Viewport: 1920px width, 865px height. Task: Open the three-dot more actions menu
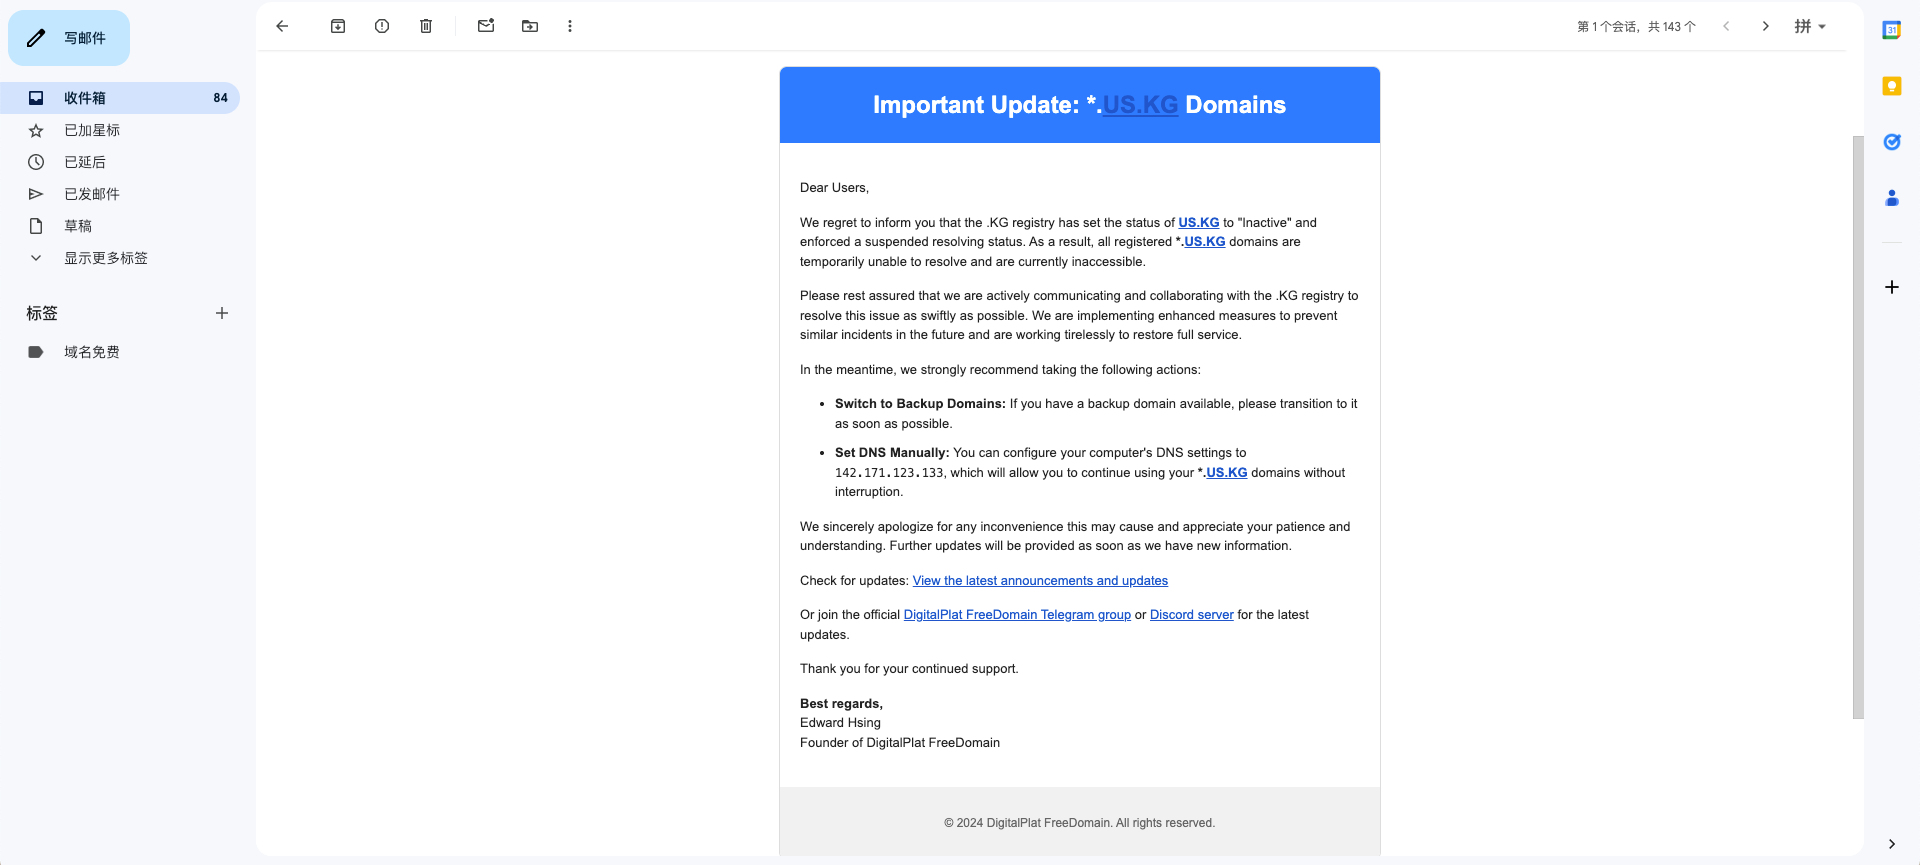point(570,27)
